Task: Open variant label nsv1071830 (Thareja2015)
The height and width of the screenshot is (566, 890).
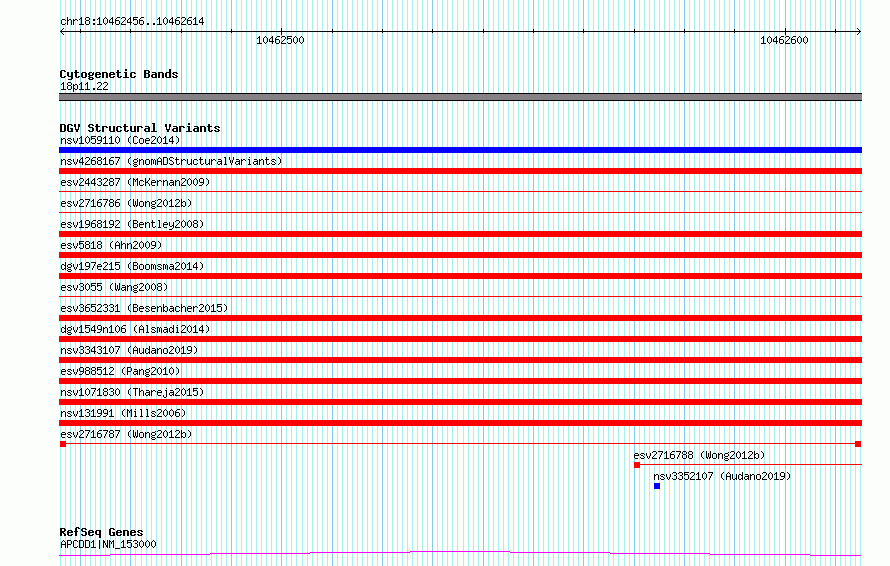Action: 132,392
